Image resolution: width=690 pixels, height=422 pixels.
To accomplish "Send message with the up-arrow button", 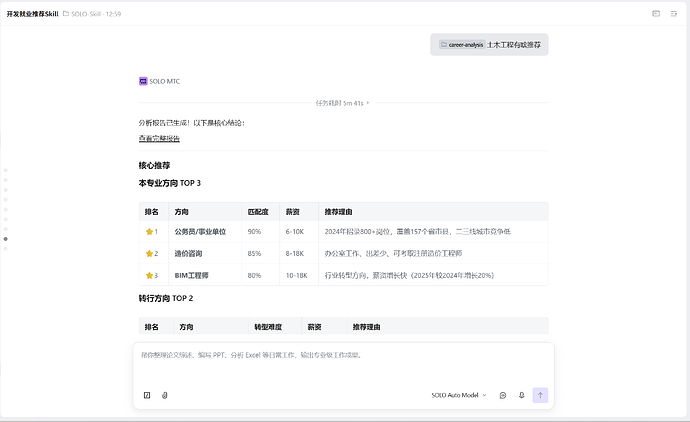I will coord(540,395).
